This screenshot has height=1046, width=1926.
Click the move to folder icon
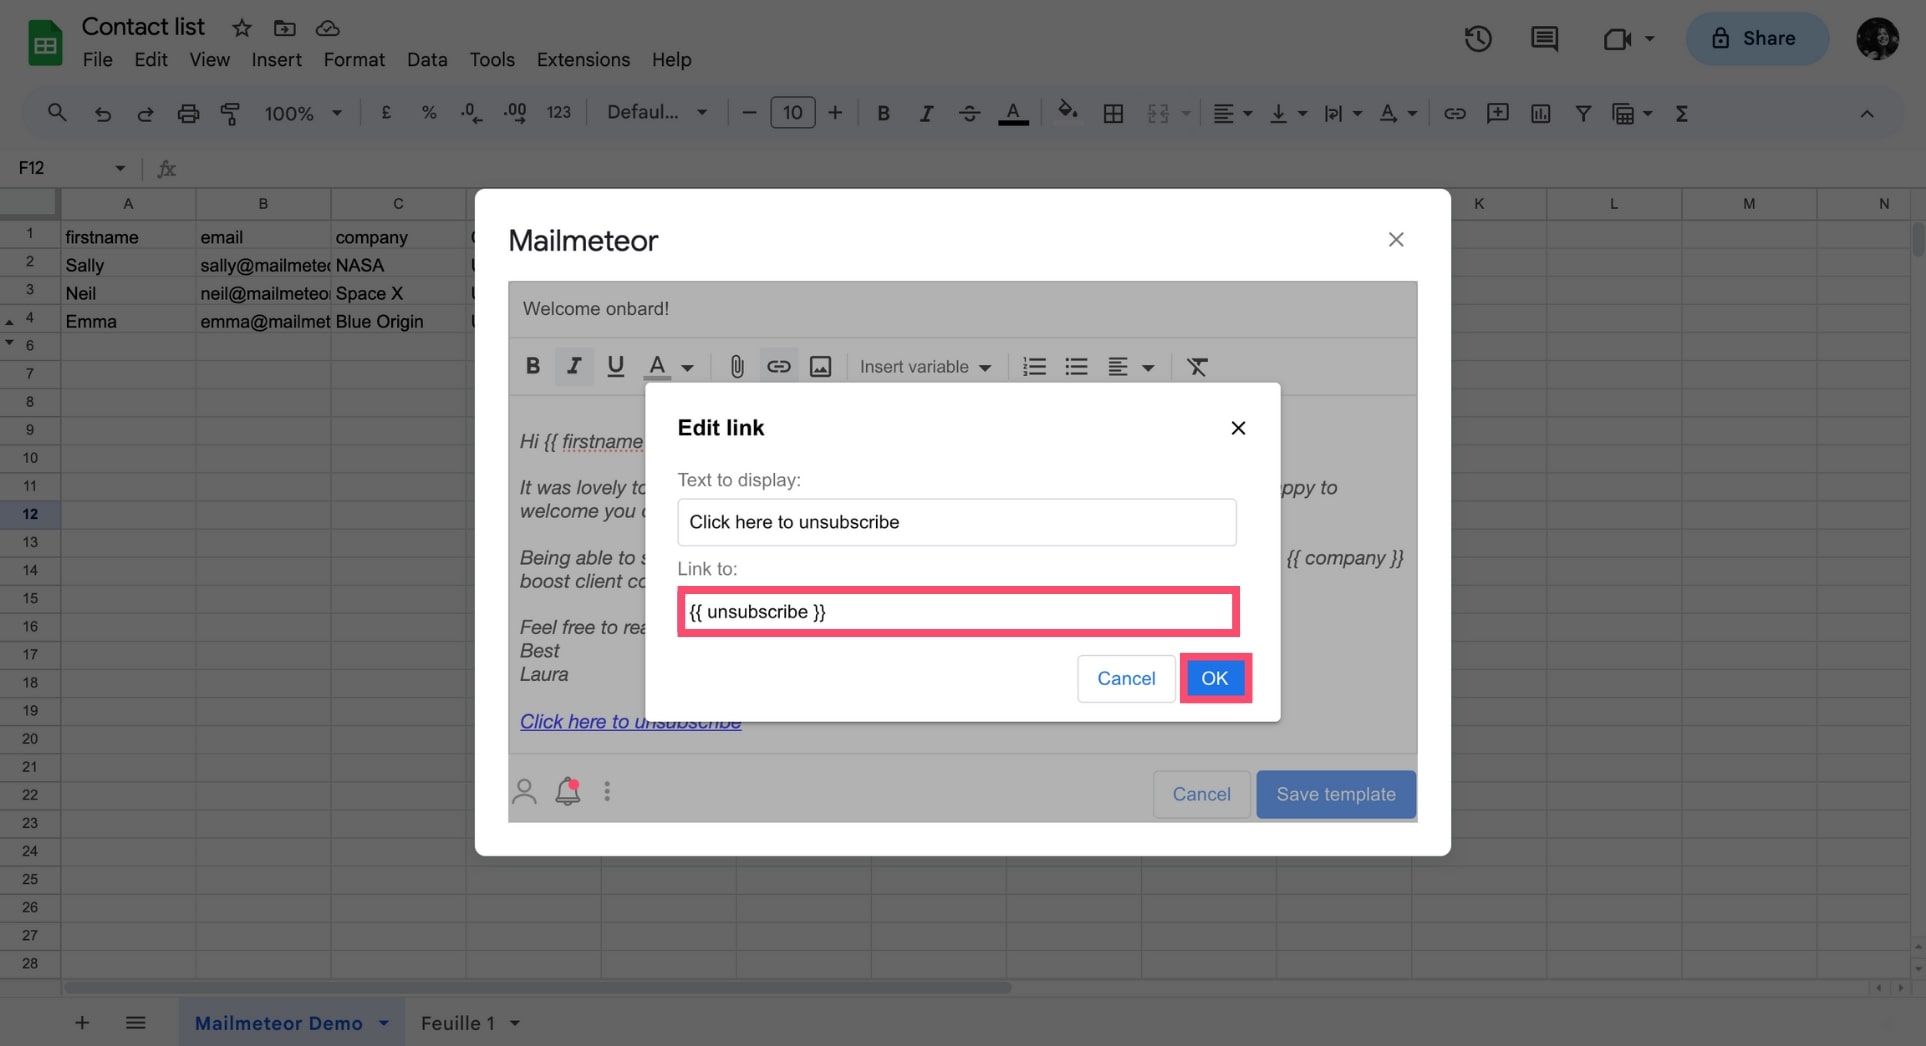click(285, 28)
